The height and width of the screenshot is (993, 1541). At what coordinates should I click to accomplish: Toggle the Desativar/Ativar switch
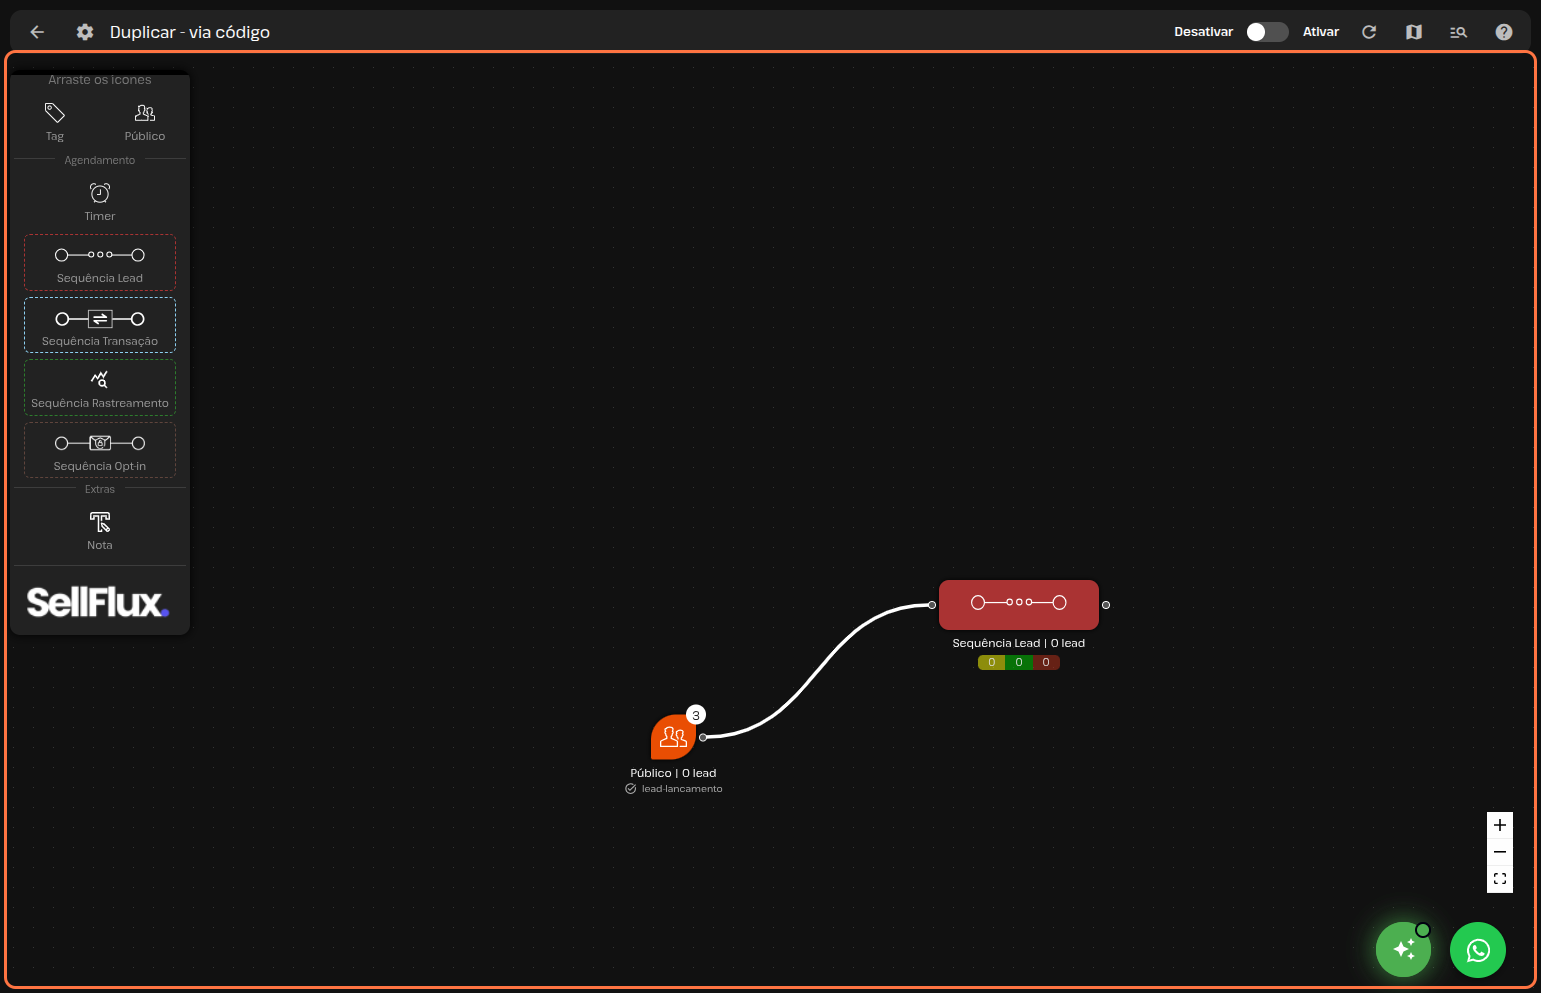[x=1266, y=32]
